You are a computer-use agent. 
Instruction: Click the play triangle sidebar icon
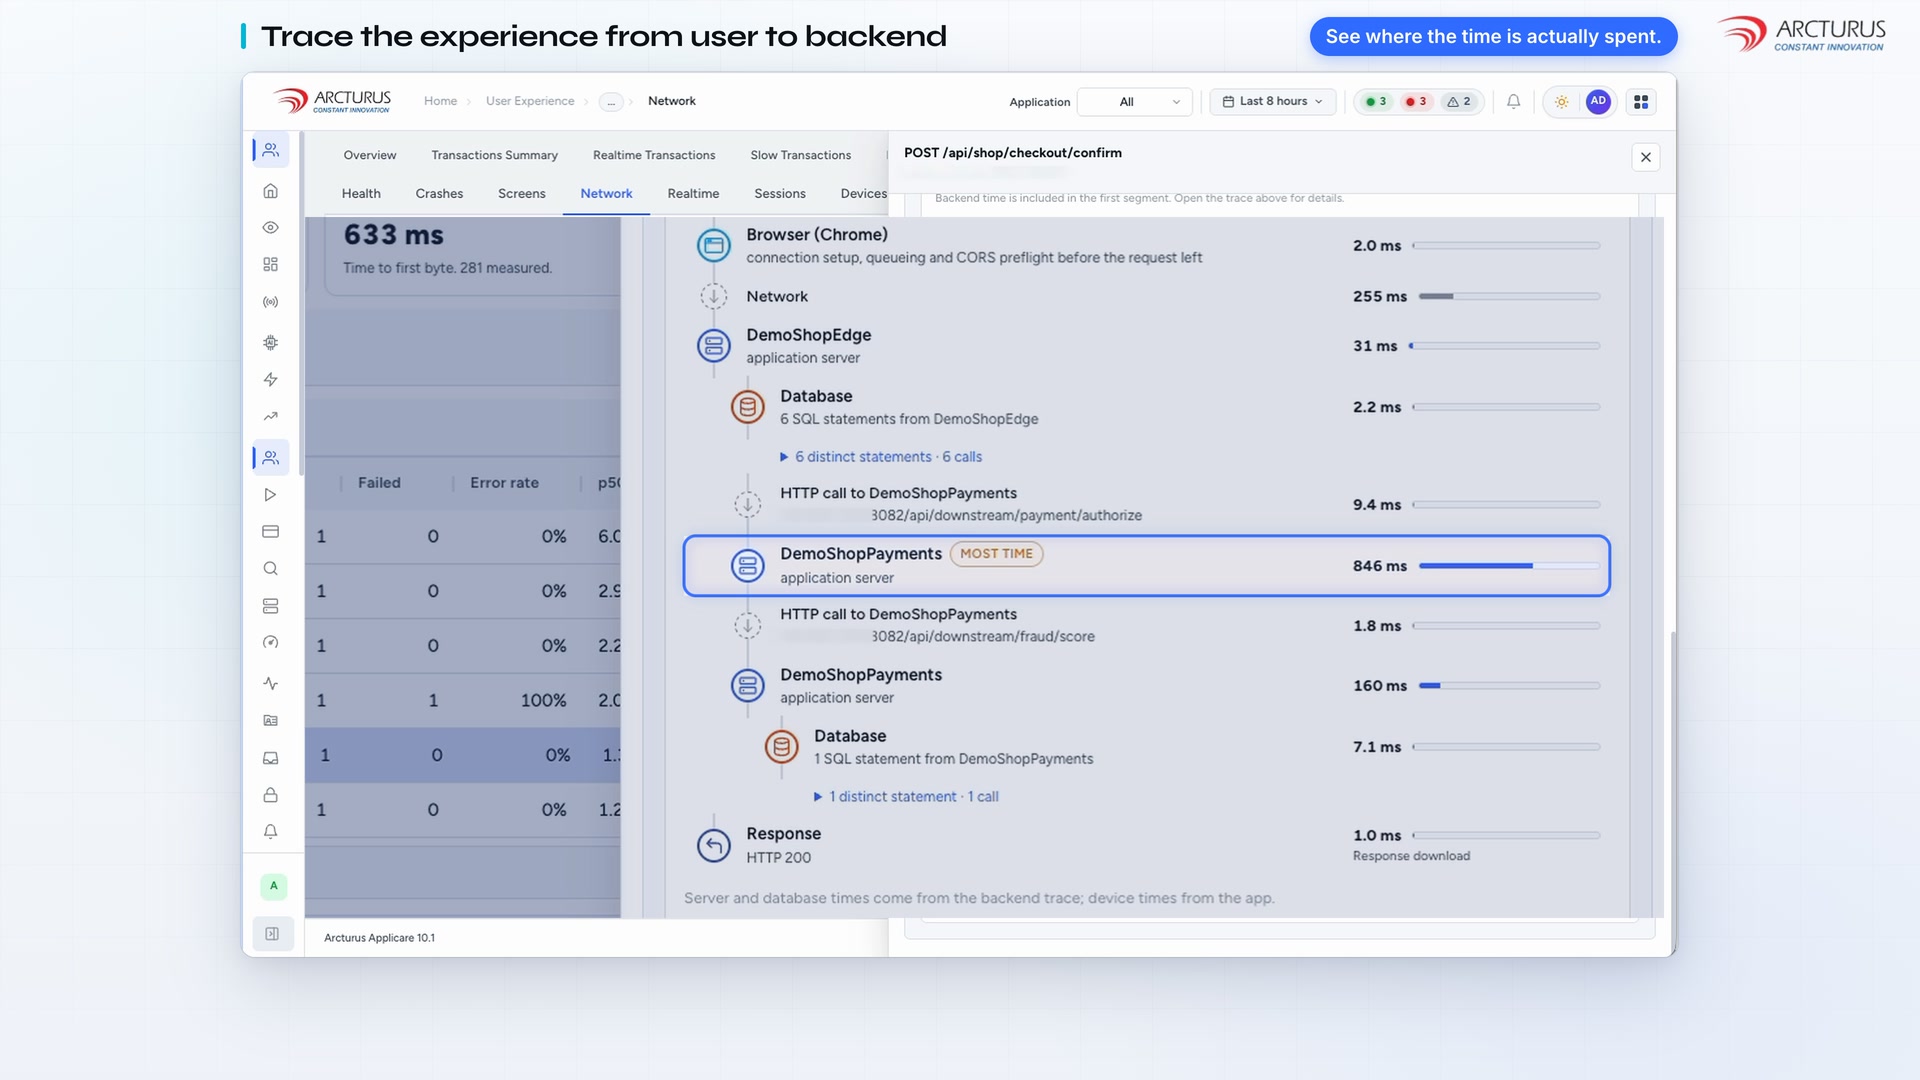pyautogui.click(x=270, y=495)
